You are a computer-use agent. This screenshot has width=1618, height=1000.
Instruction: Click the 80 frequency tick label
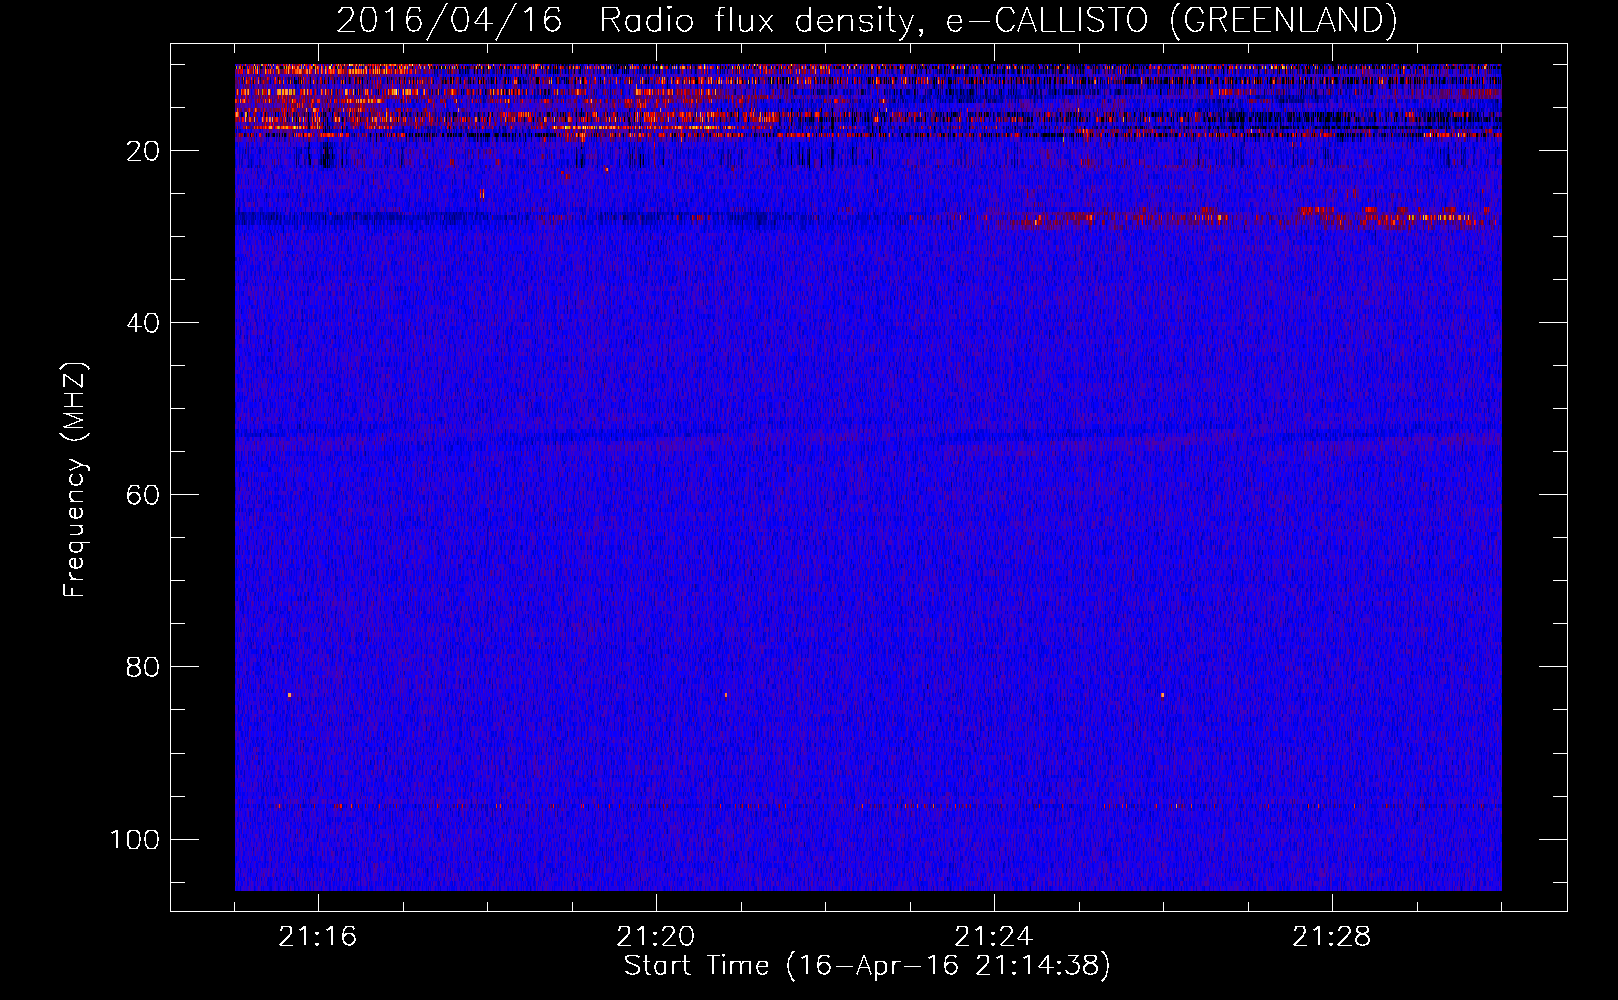point(143,667)
